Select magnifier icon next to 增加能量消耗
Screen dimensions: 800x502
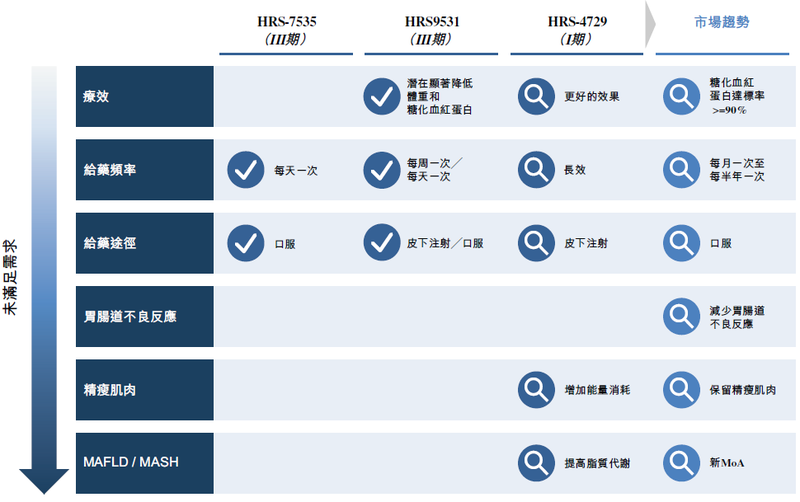click(537, 390)
